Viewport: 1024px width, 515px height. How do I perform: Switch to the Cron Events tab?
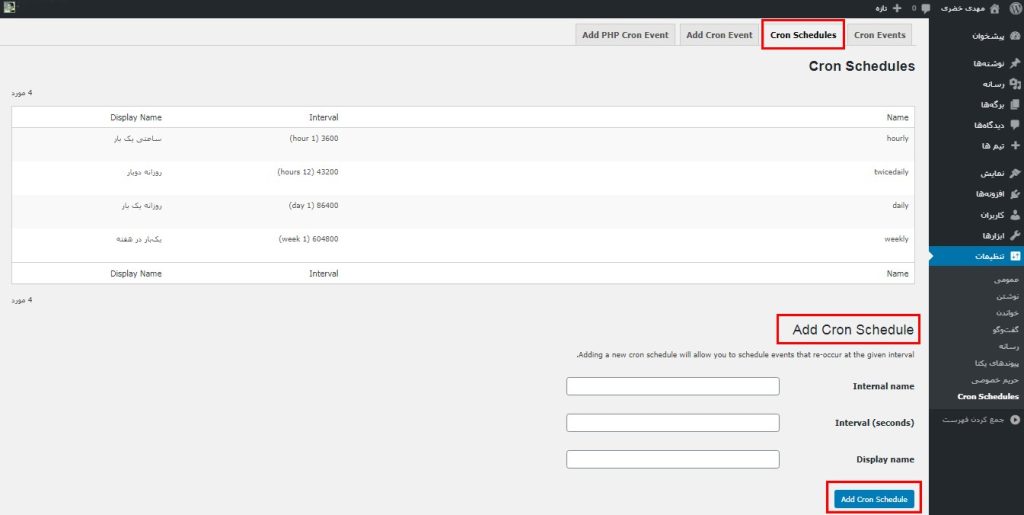pos(879,35)
